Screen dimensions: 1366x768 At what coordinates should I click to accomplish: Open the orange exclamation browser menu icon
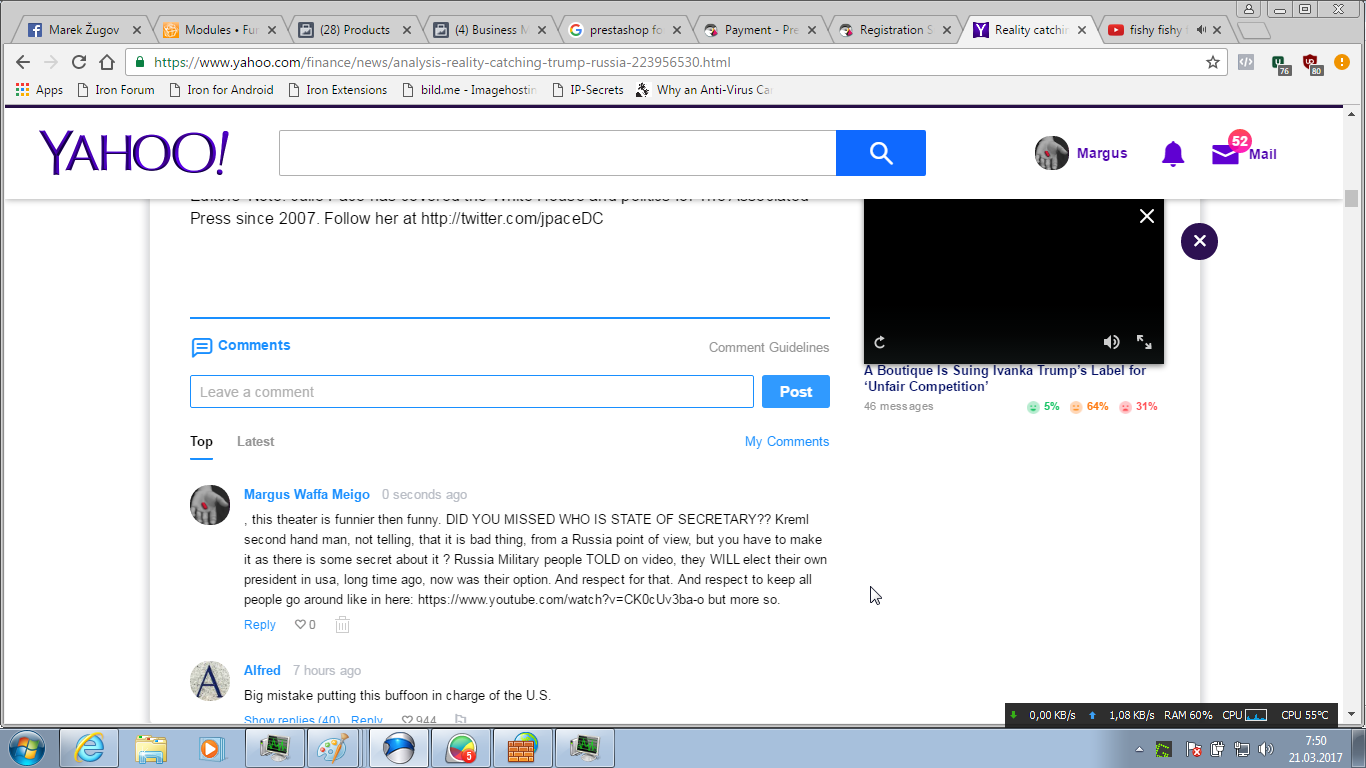coord(1343,62)
